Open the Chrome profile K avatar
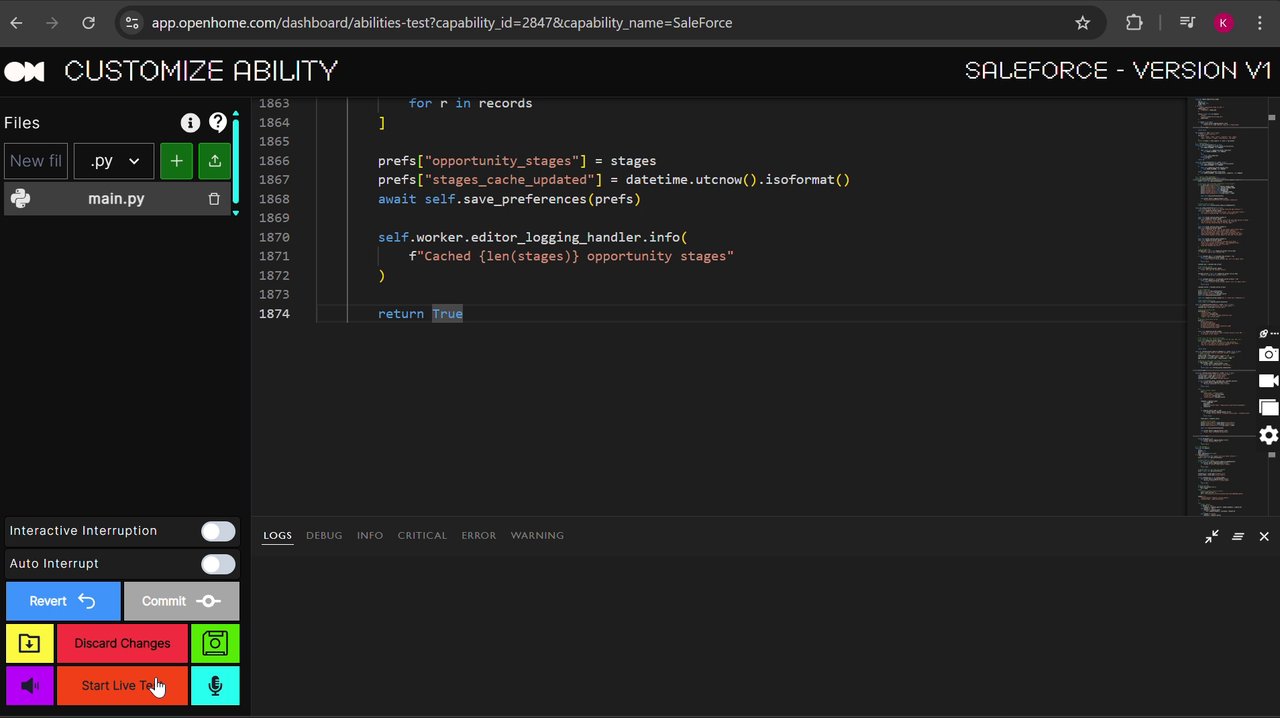 click(x=1223, y=22)
